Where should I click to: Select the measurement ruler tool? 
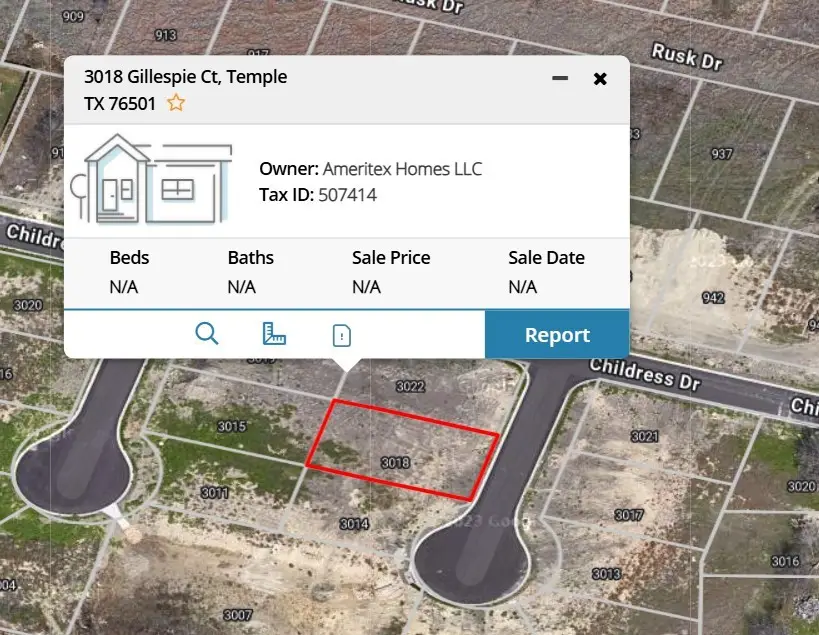[273, 334]
